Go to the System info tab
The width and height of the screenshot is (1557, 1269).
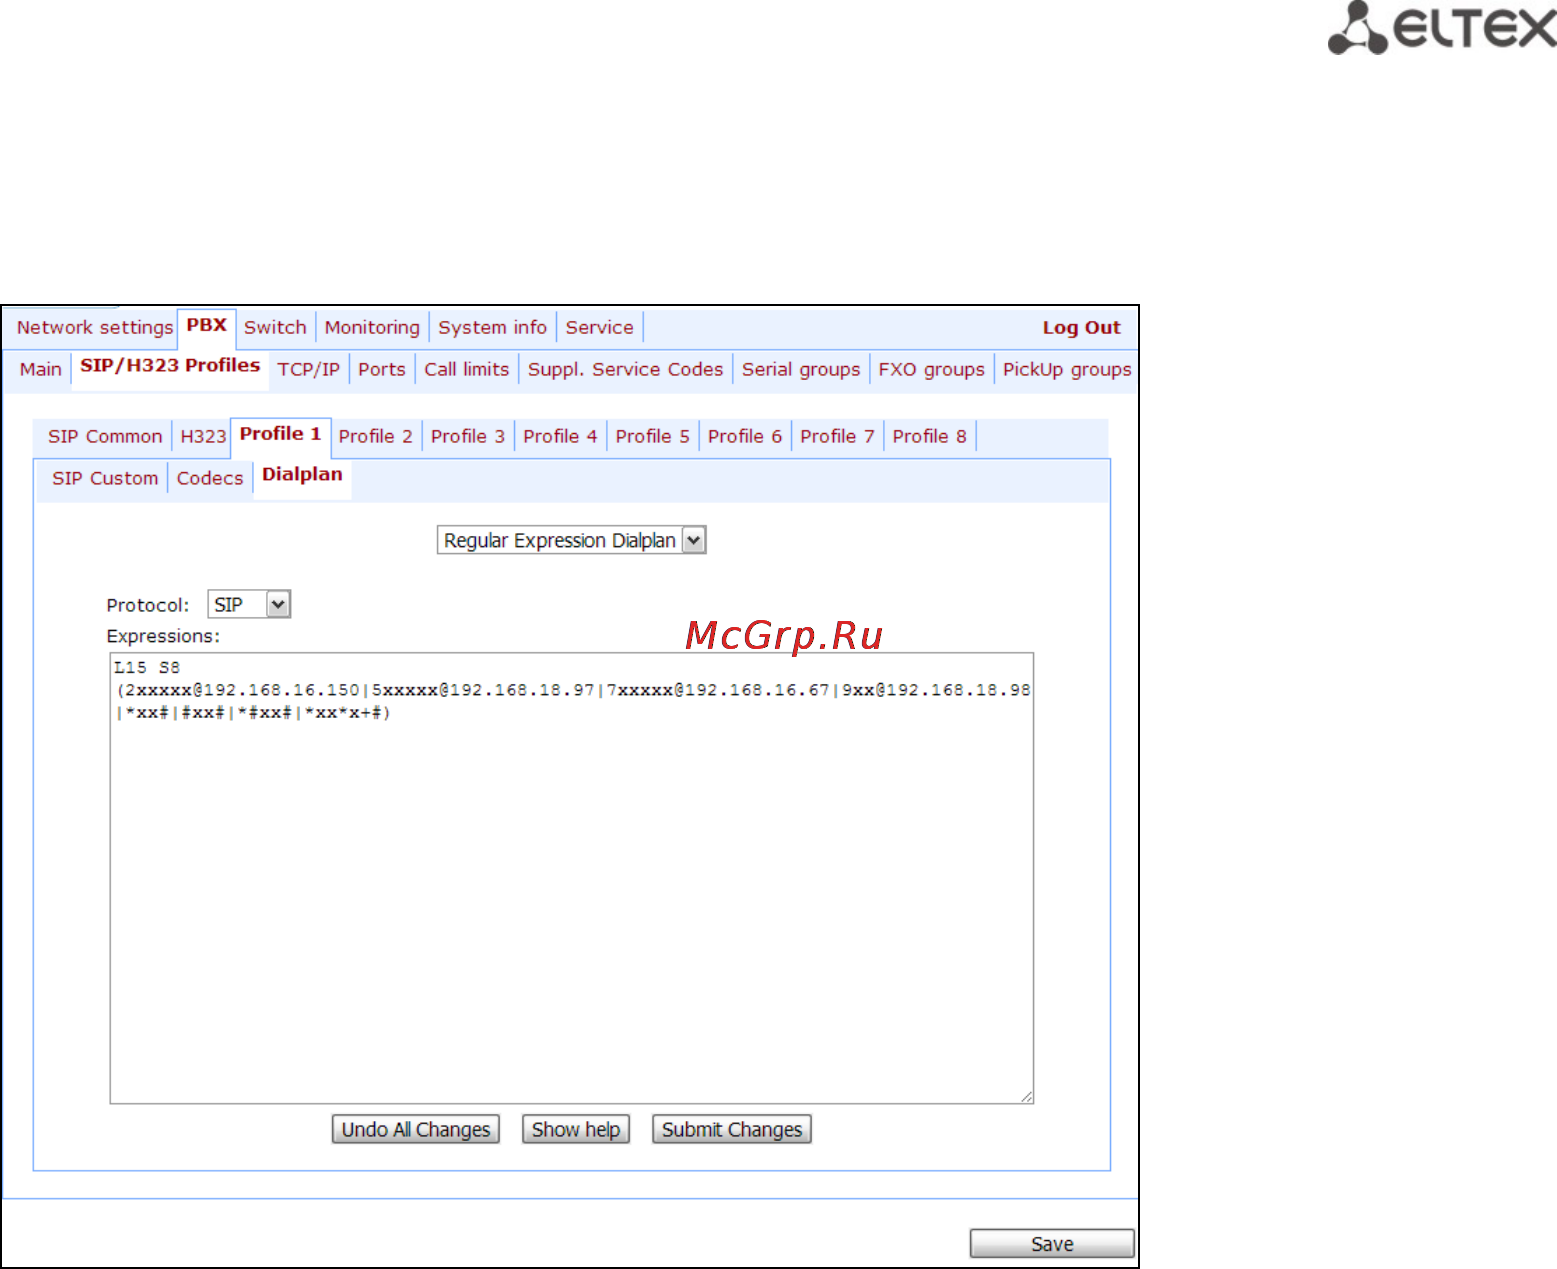point(492,327)
